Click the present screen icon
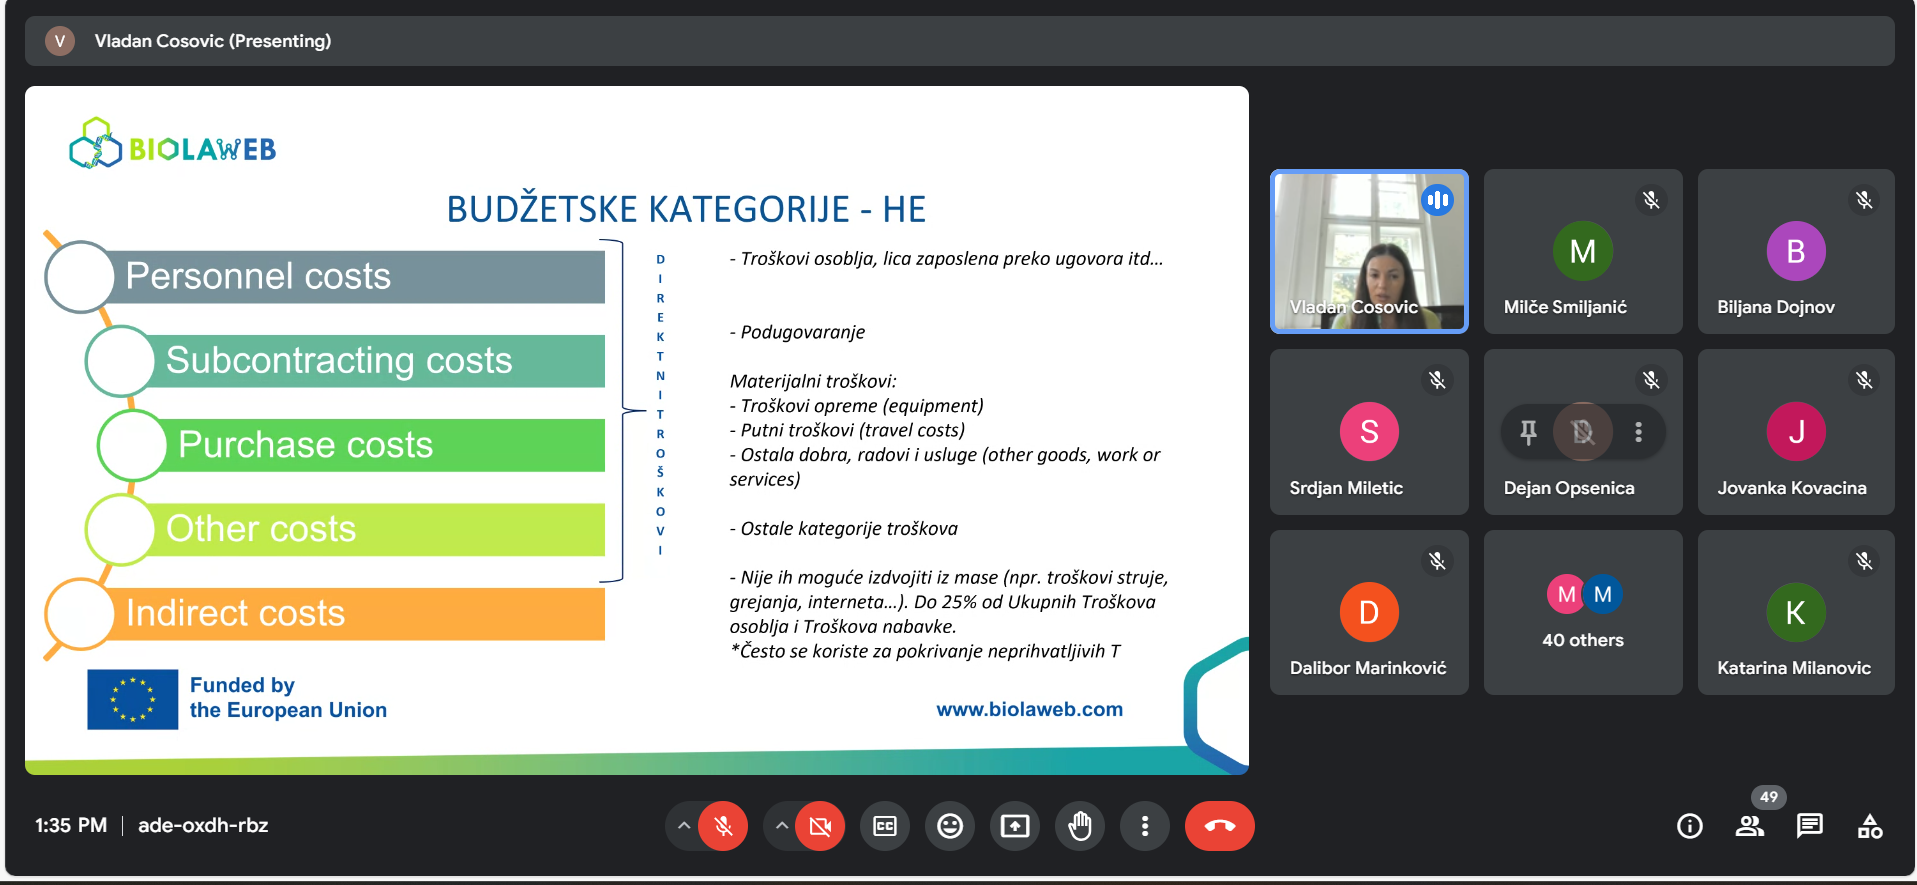Screen dimensions: 1917x885 coord(1014,826)
